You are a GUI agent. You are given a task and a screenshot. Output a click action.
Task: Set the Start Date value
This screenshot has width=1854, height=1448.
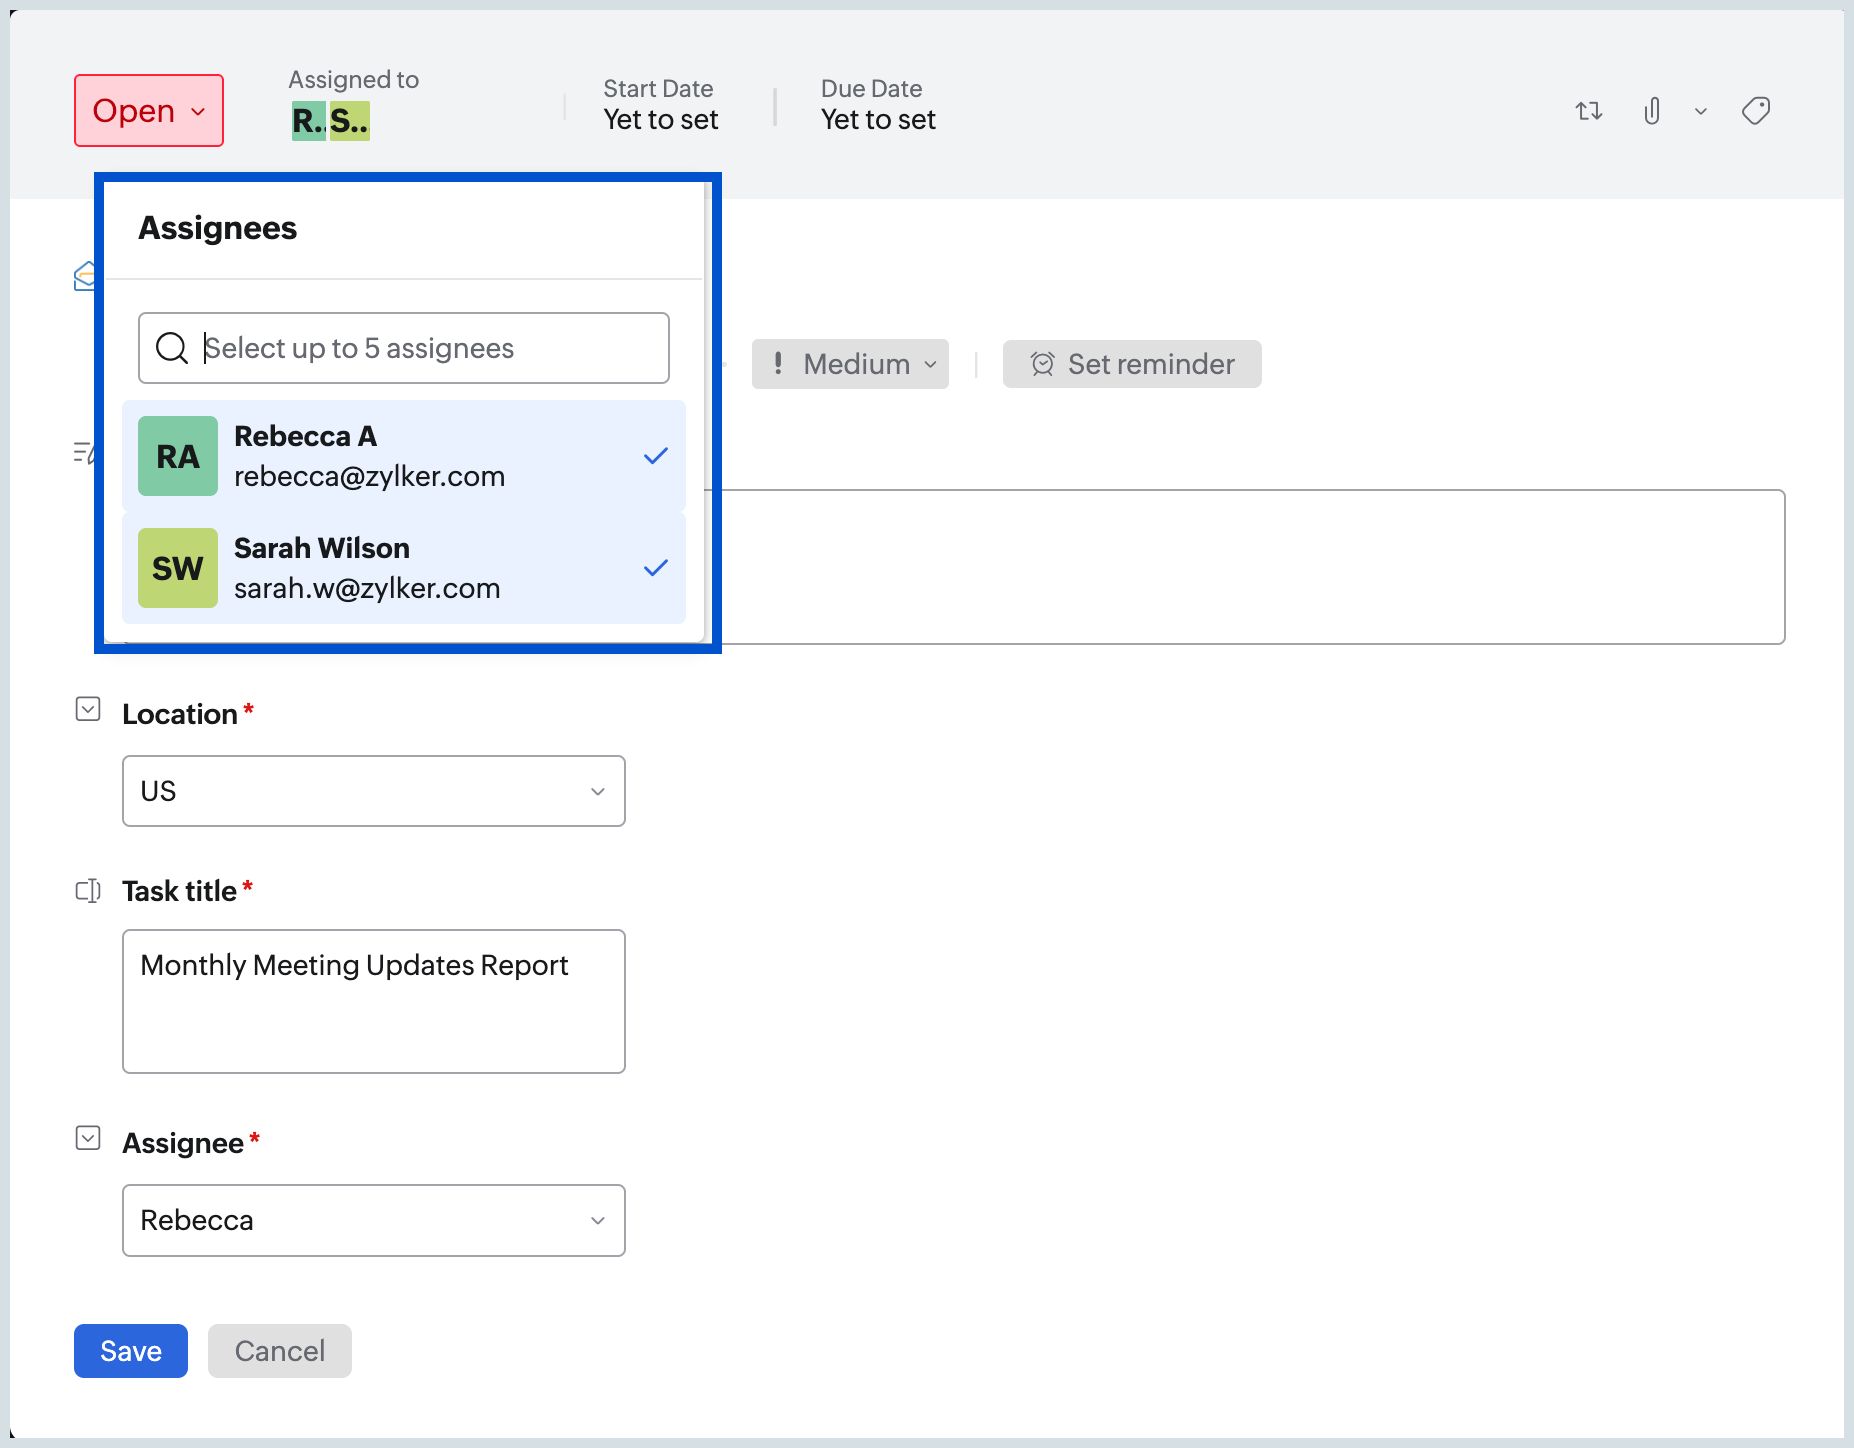pos(660,120)
